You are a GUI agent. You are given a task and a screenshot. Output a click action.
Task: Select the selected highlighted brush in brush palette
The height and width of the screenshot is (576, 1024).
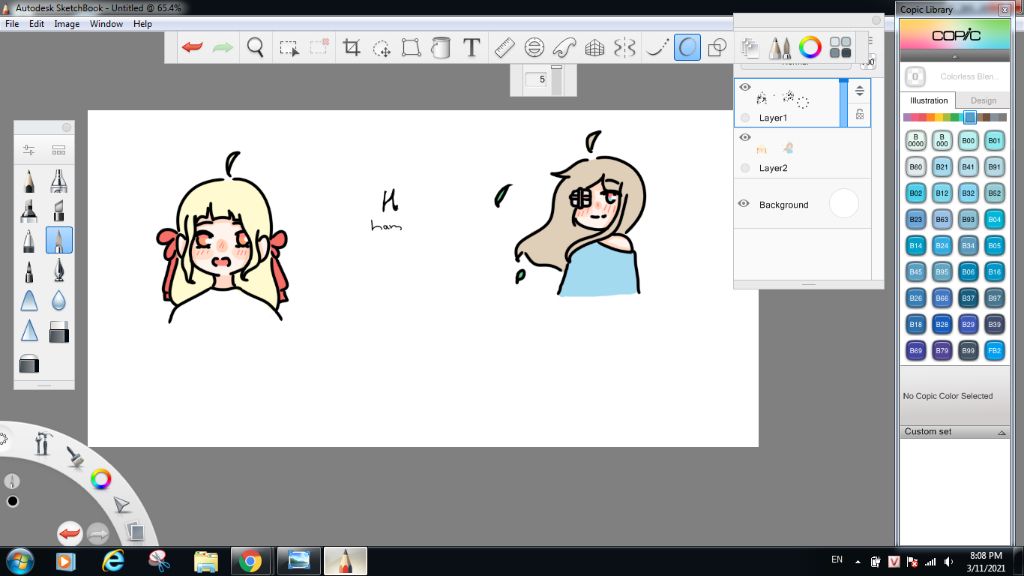click(59, 240)
